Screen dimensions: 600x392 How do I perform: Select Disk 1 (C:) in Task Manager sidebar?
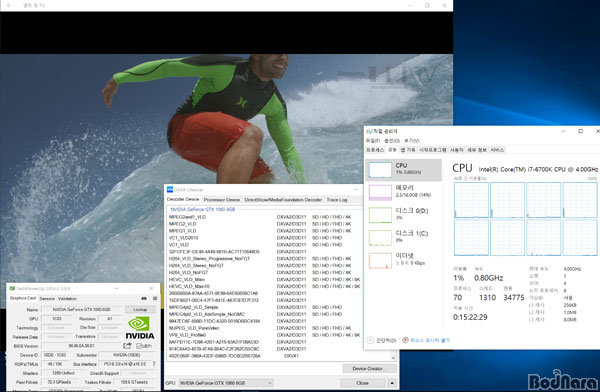click(404, 237)
